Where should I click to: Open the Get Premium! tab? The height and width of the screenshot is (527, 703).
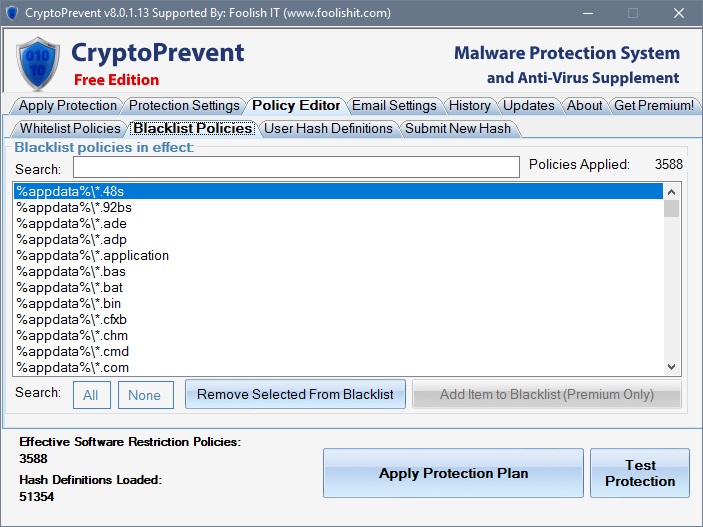pyautogui.click(x=654, y=105)
